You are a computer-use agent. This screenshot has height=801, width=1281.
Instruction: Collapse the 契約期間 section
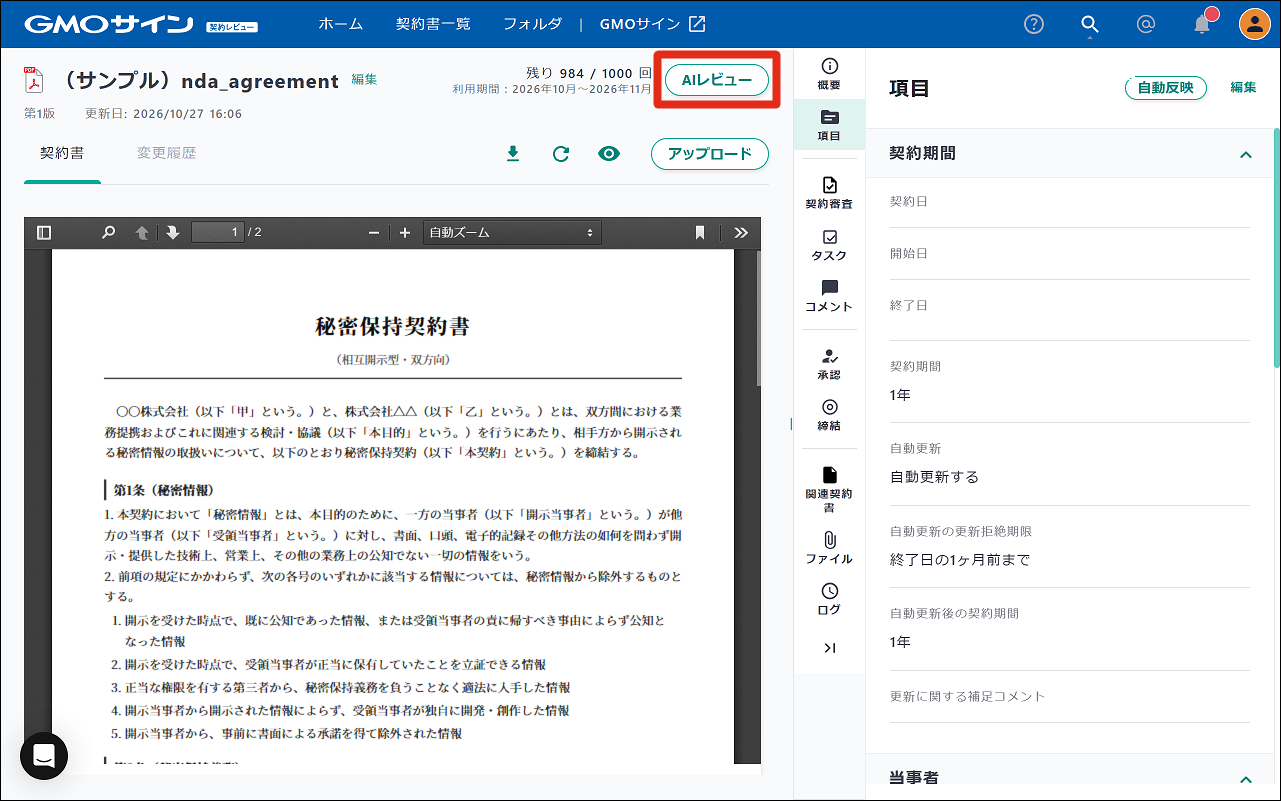1246,154
